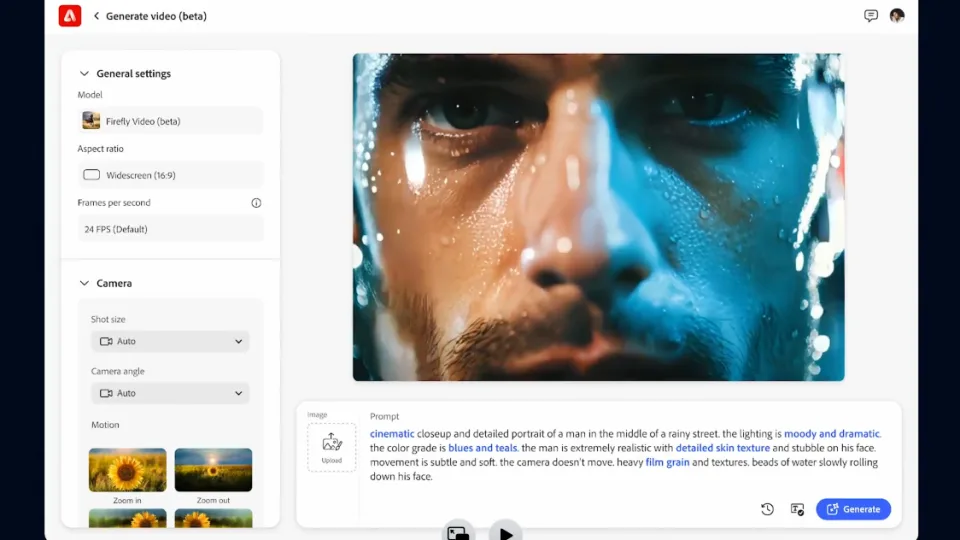Open the feedback chat icon
The width and height of the screenshot is (960, 540).
tap(870, 16)
